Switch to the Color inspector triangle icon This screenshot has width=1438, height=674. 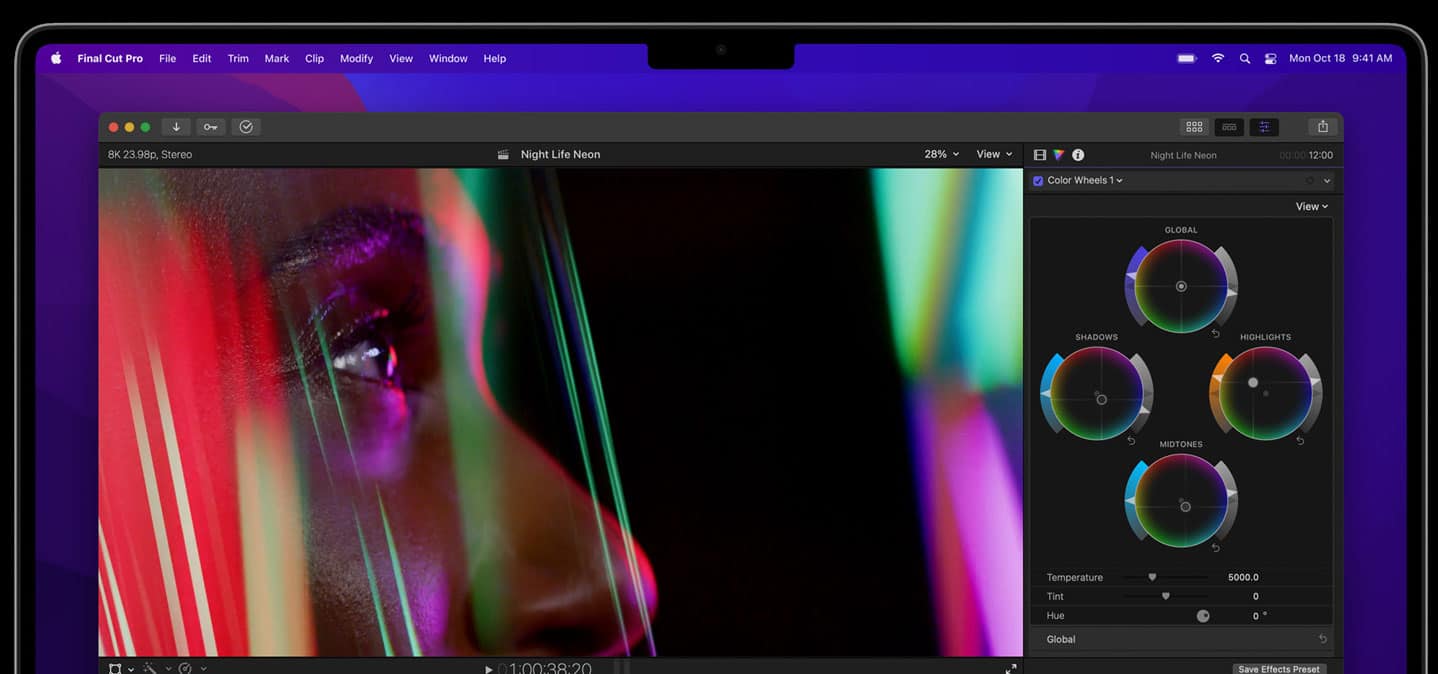tap(1059, 155)
